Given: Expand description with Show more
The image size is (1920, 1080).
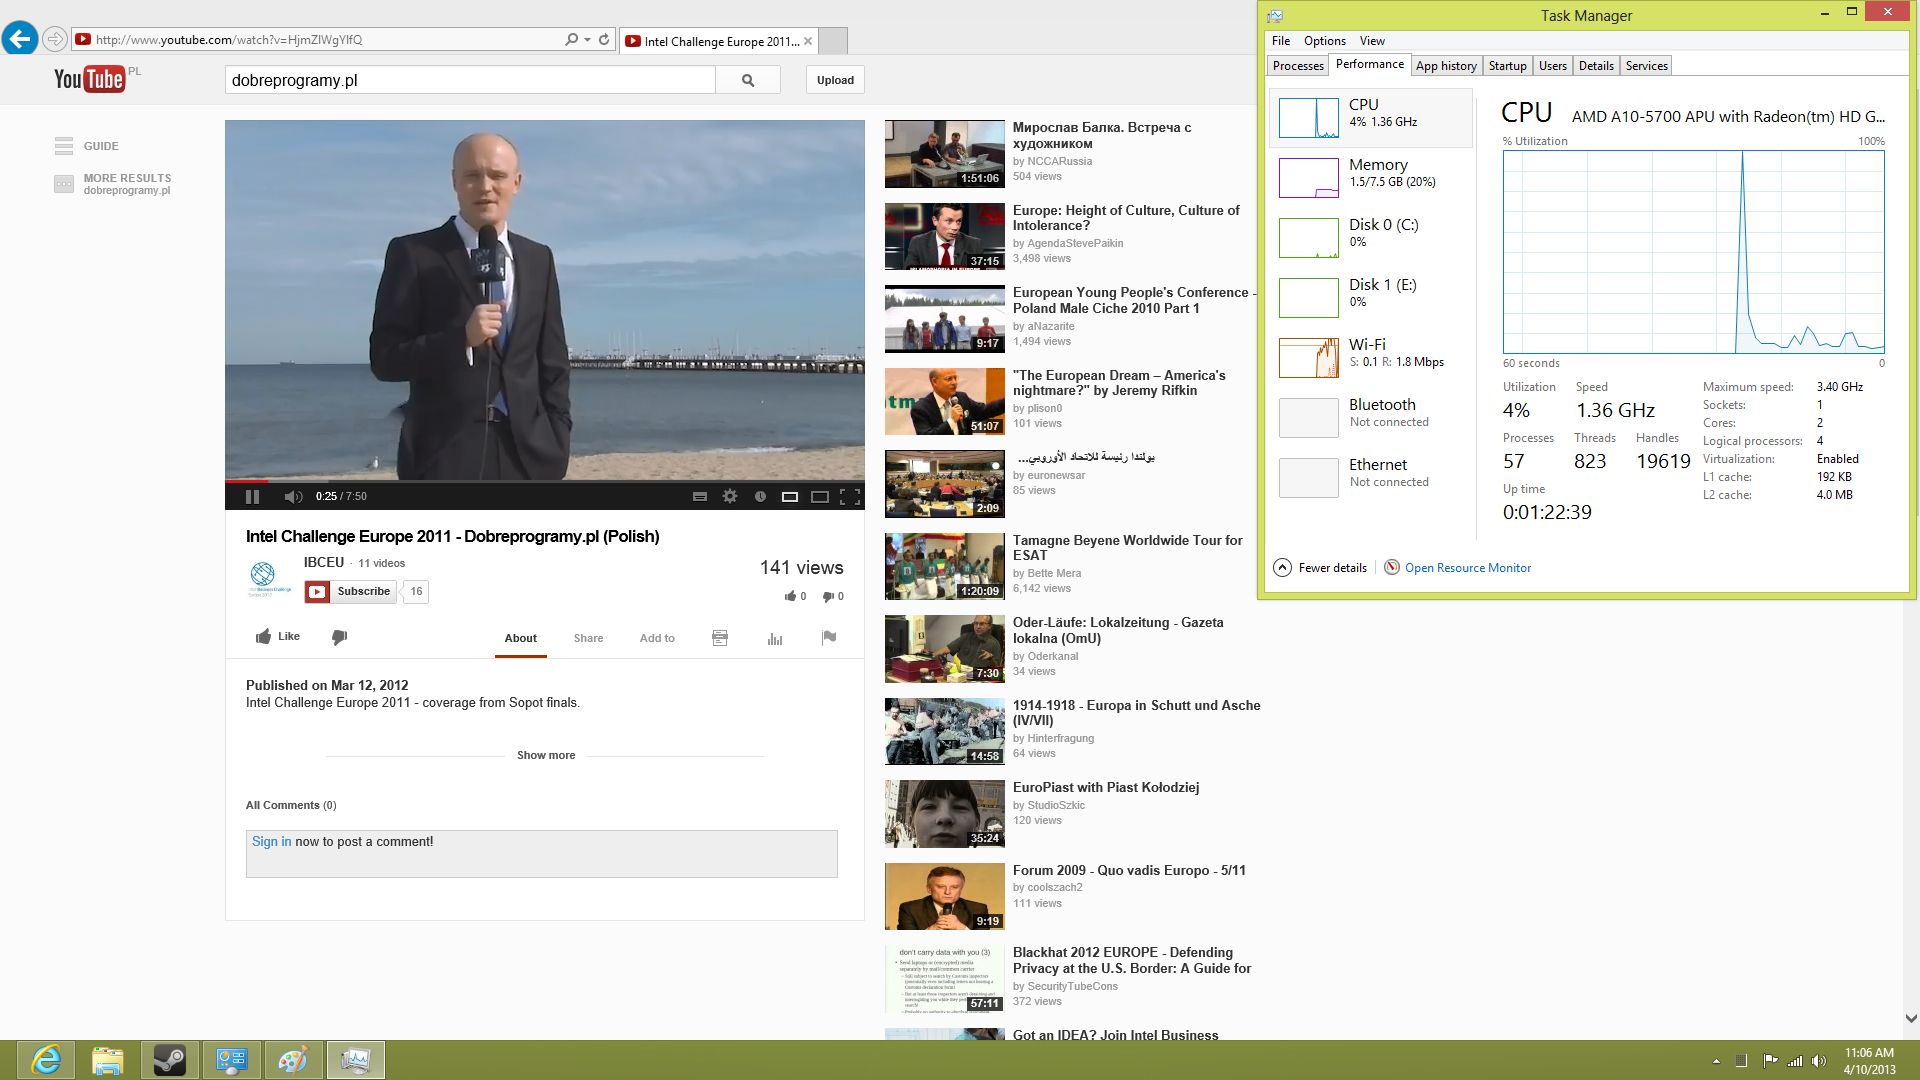Looking at the screenshot, I should point(546,756).
